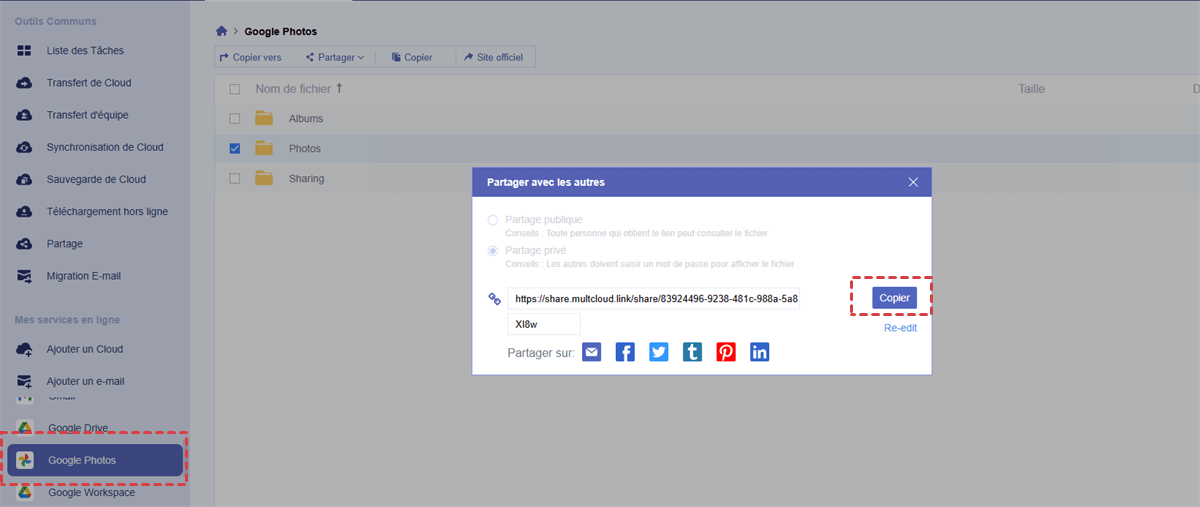The width and height of the screenshot is (1200, 507).
Task: Click the Albums folder icon
Action: click(x=264, y=118)
